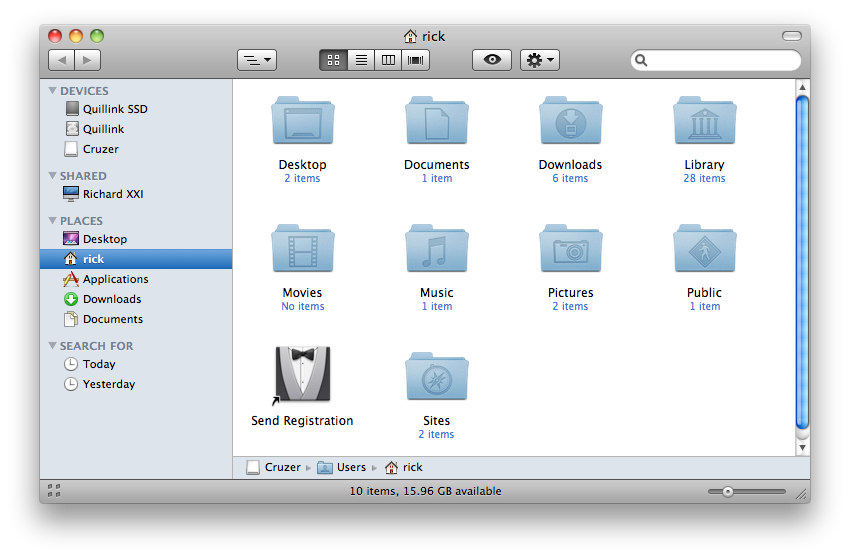Collapse the DEVICES section triangle
The width and height of the screenshot is (850, 558).
point(53,91)
